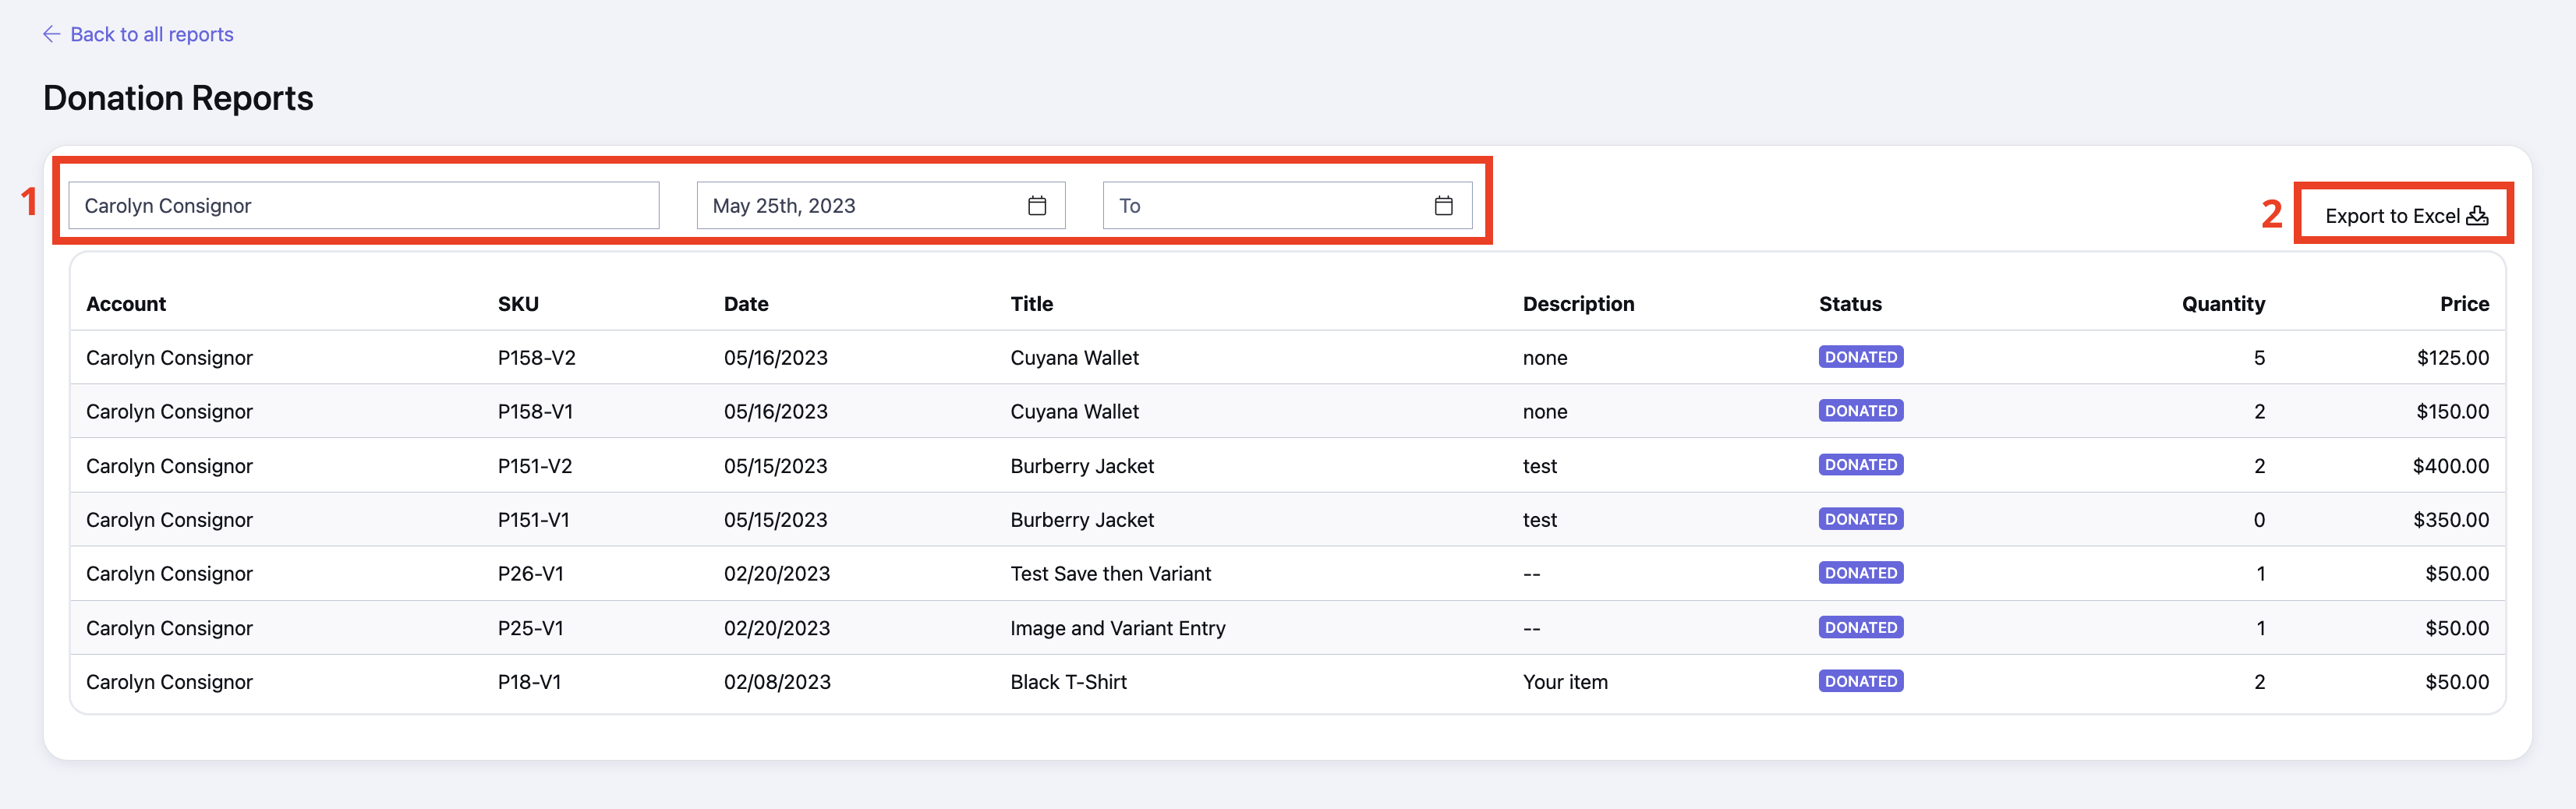The height and width of the screenshot is (809, 2576).
Task: Select the SKU P26-V1 cell
Action: click(x=531, y=574)
